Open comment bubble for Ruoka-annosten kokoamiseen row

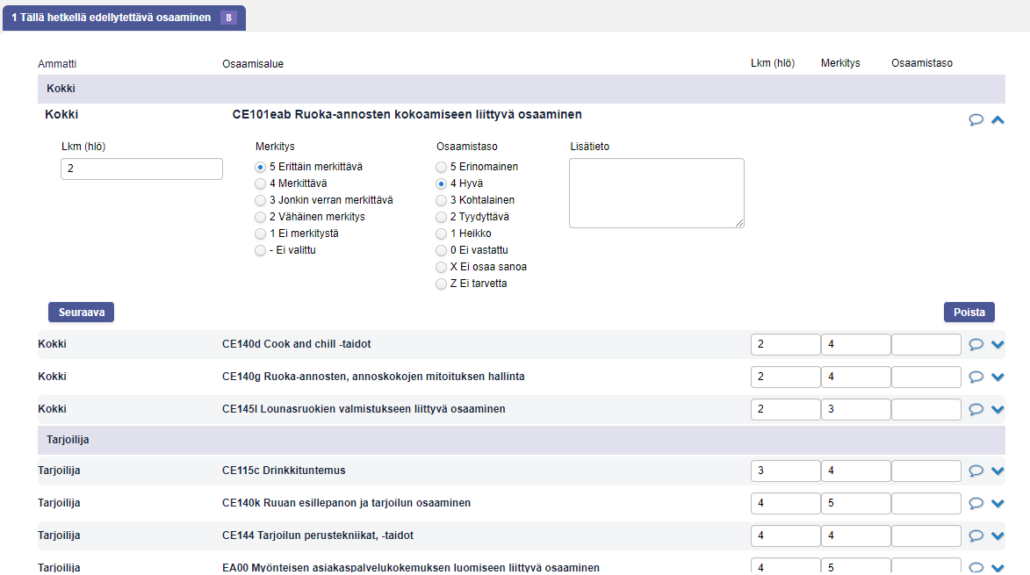point(976,120)
